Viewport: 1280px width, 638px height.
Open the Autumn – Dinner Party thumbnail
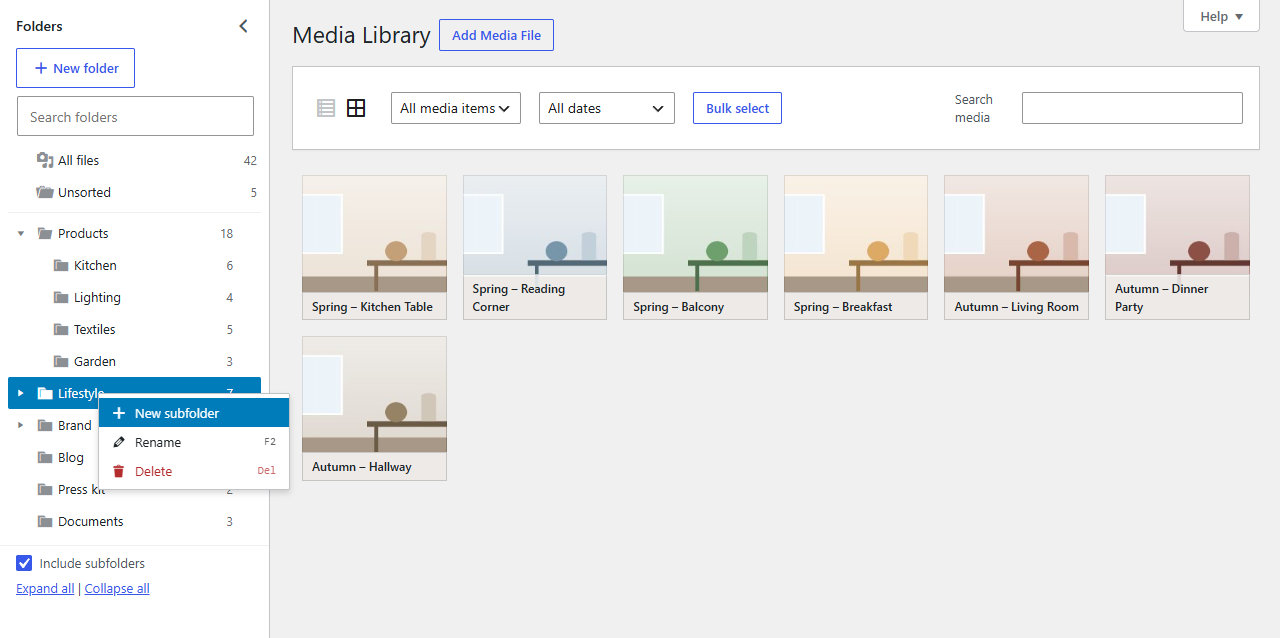pos(1177,247)
